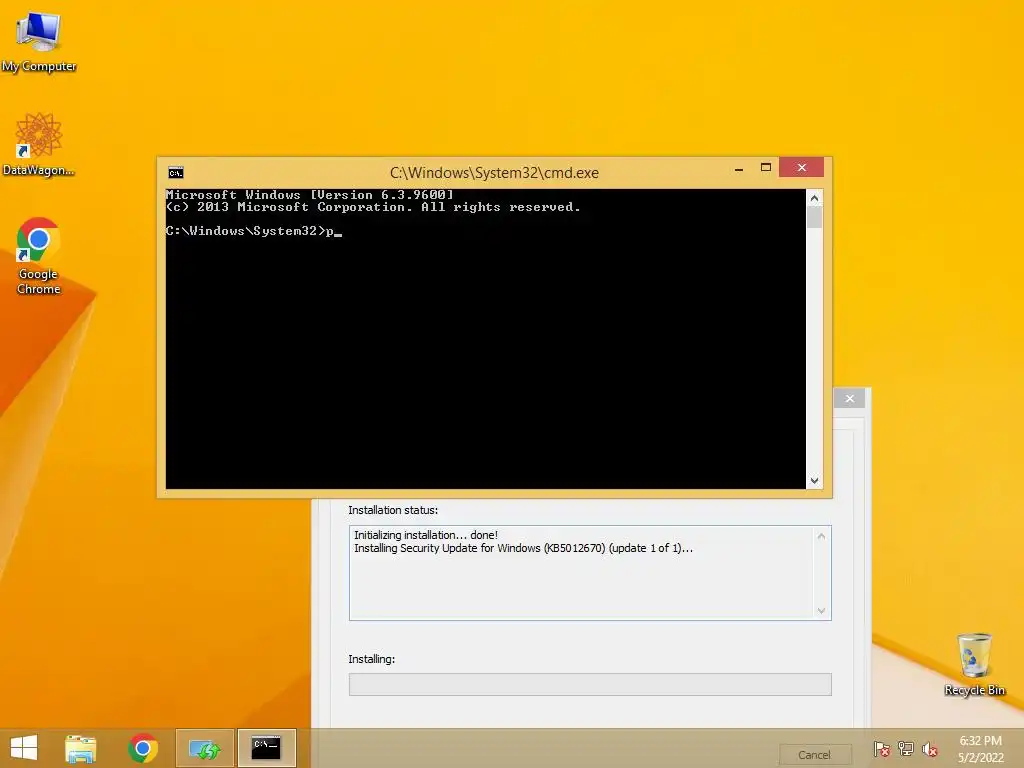Click the command prompt line C:\Windows\System32>
The height and width of the screenshot is (768, 1024).
coord(254,231)
